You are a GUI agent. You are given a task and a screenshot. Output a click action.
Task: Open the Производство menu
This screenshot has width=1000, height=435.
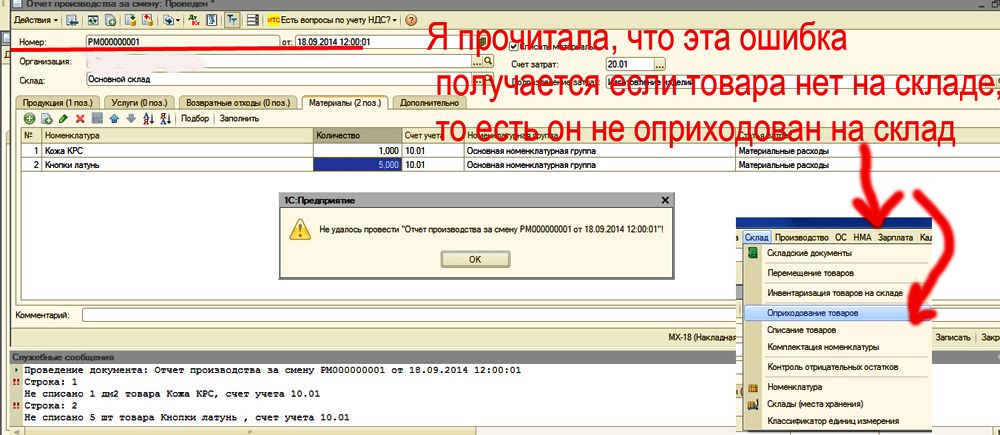[802, 237]
